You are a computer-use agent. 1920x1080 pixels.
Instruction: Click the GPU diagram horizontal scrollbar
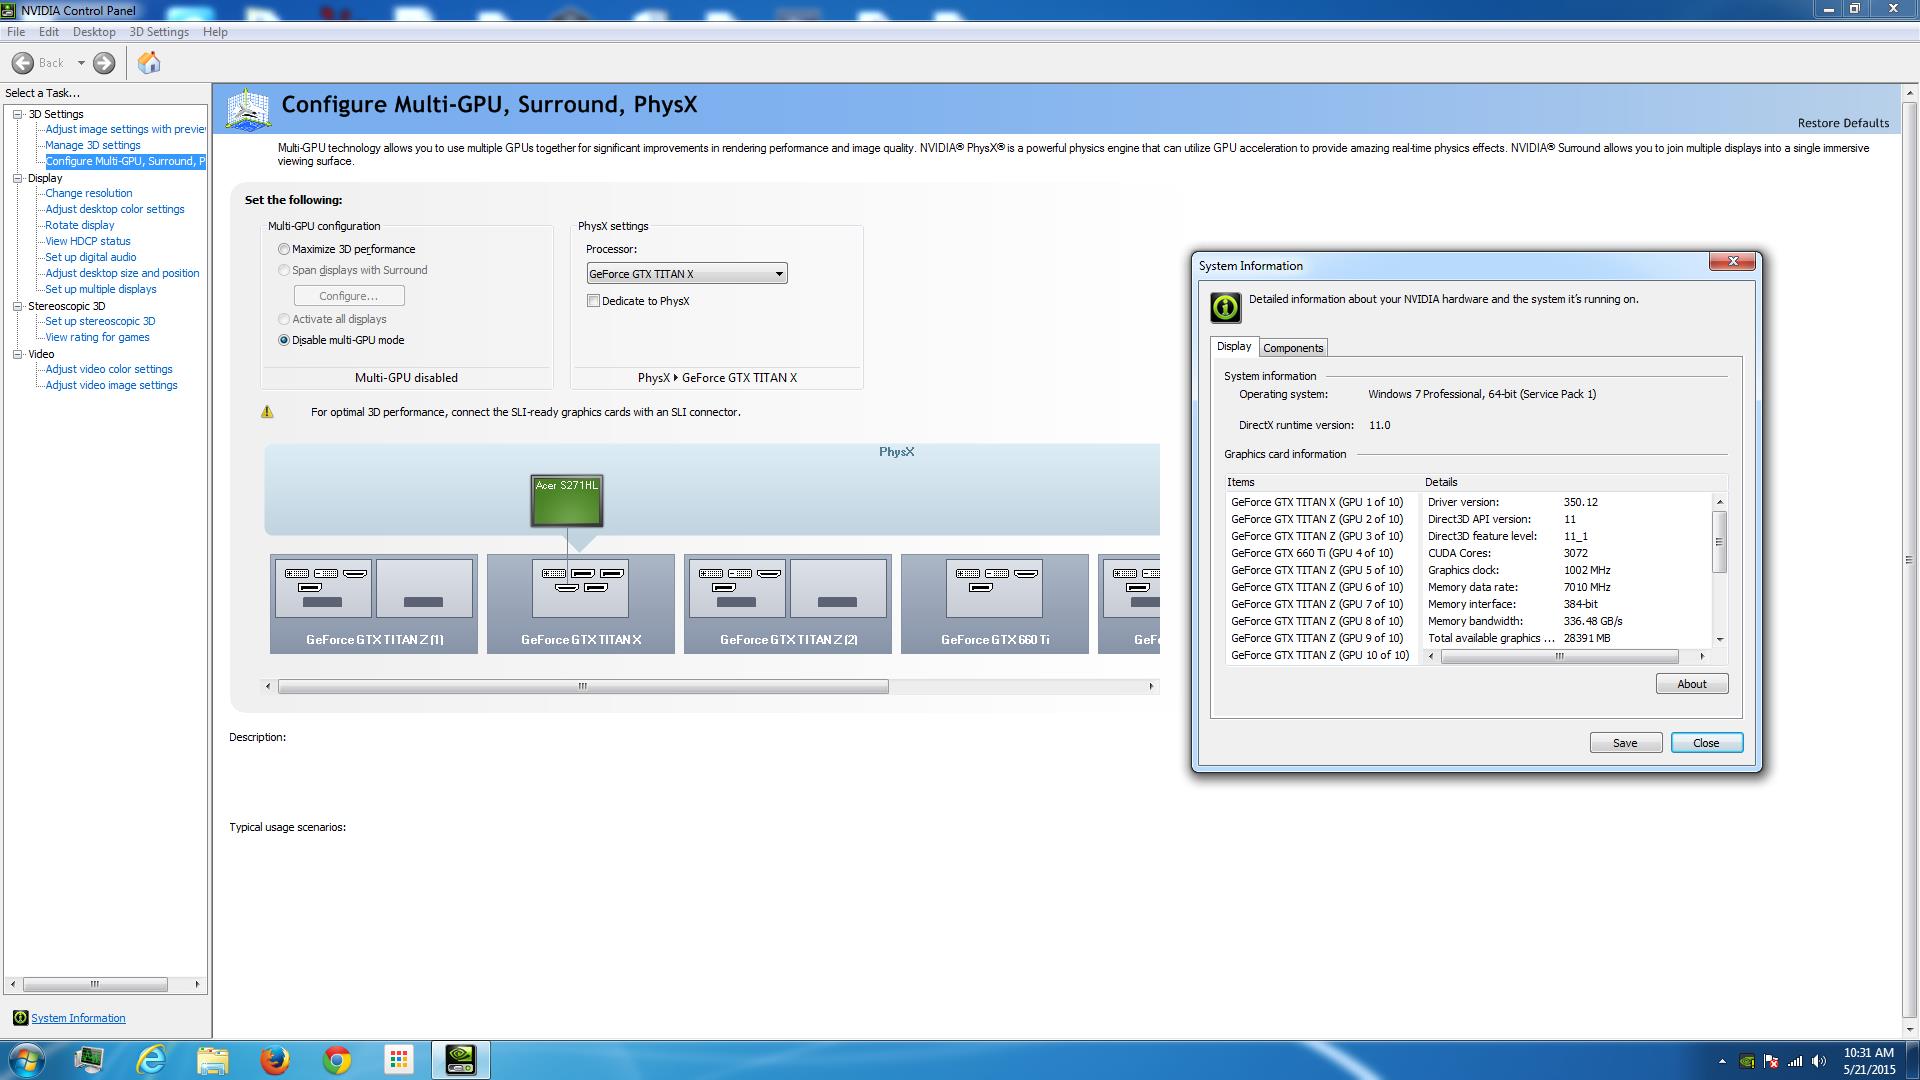tap(583, 686)
